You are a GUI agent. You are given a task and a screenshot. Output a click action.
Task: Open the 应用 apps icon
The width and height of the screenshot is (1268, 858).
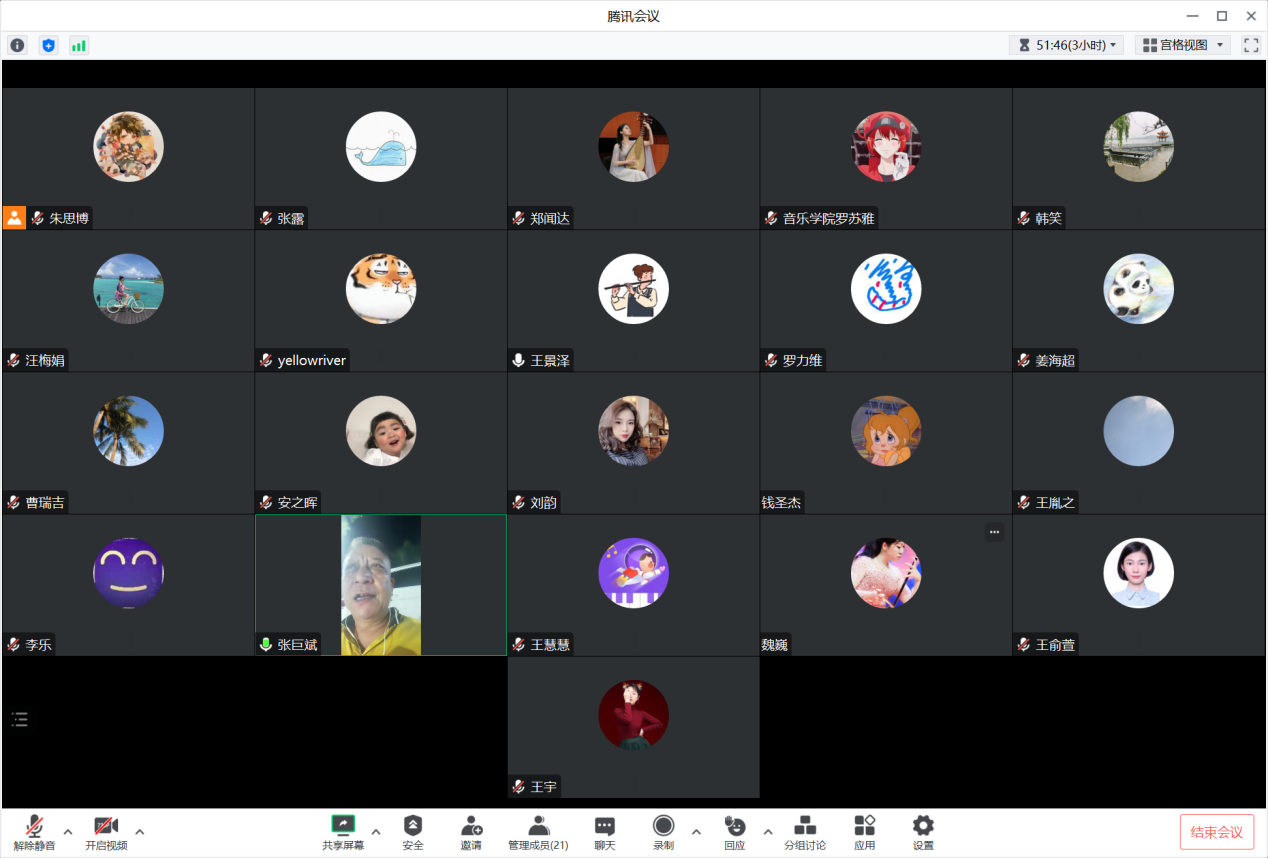pyautogui.click(x=864, y=831)
